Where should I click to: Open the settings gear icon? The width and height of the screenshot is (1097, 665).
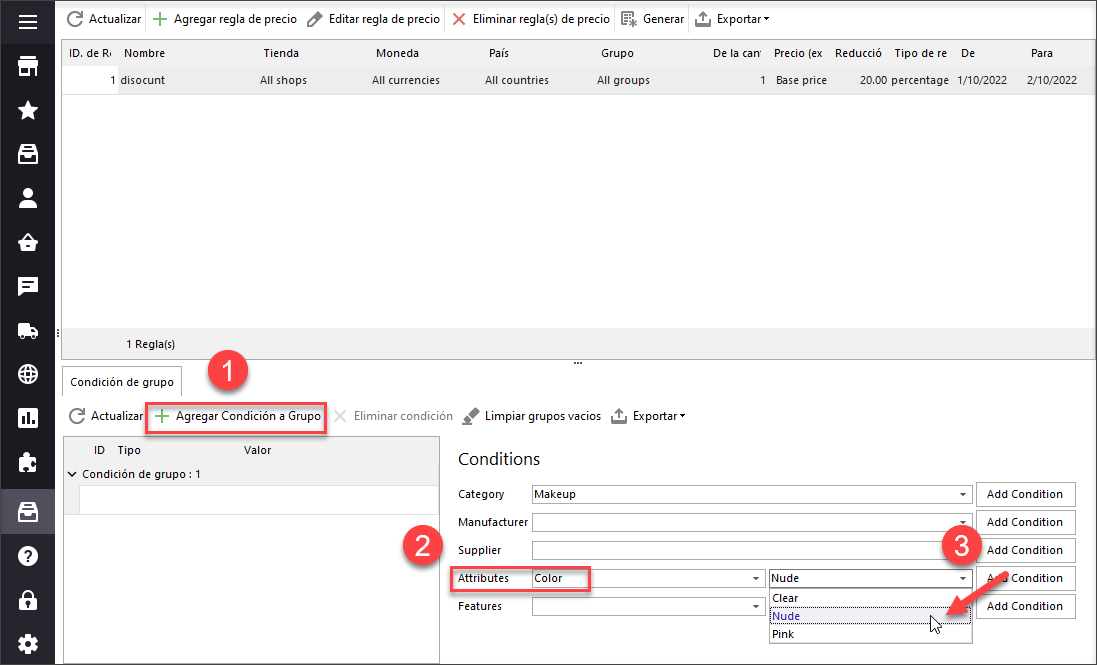click(28, 644)
